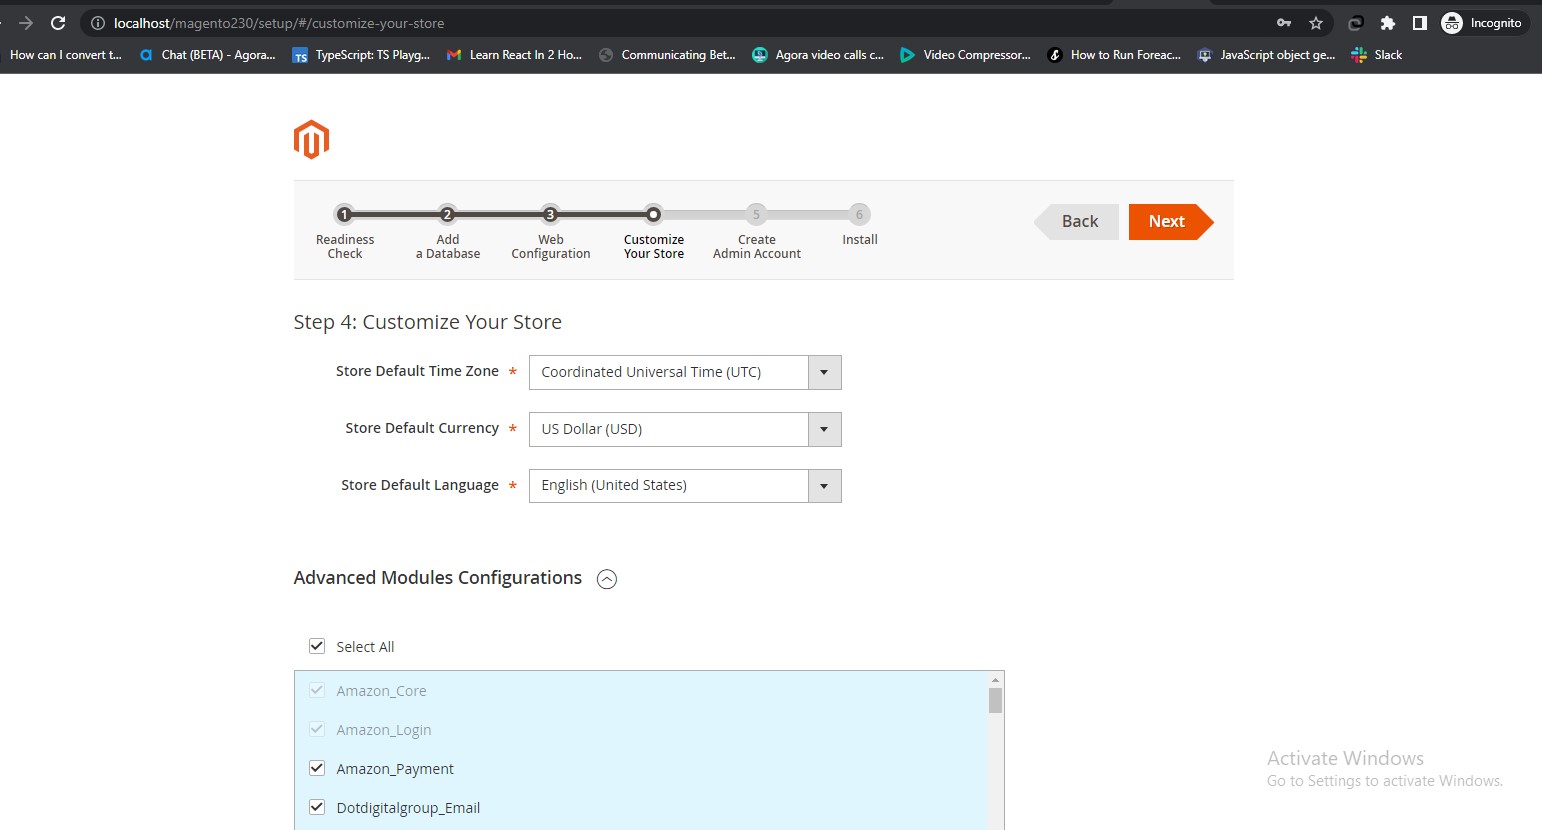This screenshot has height=830, width=1542.
Task: Click the Add a Database step marker
Action: point(447,213)
